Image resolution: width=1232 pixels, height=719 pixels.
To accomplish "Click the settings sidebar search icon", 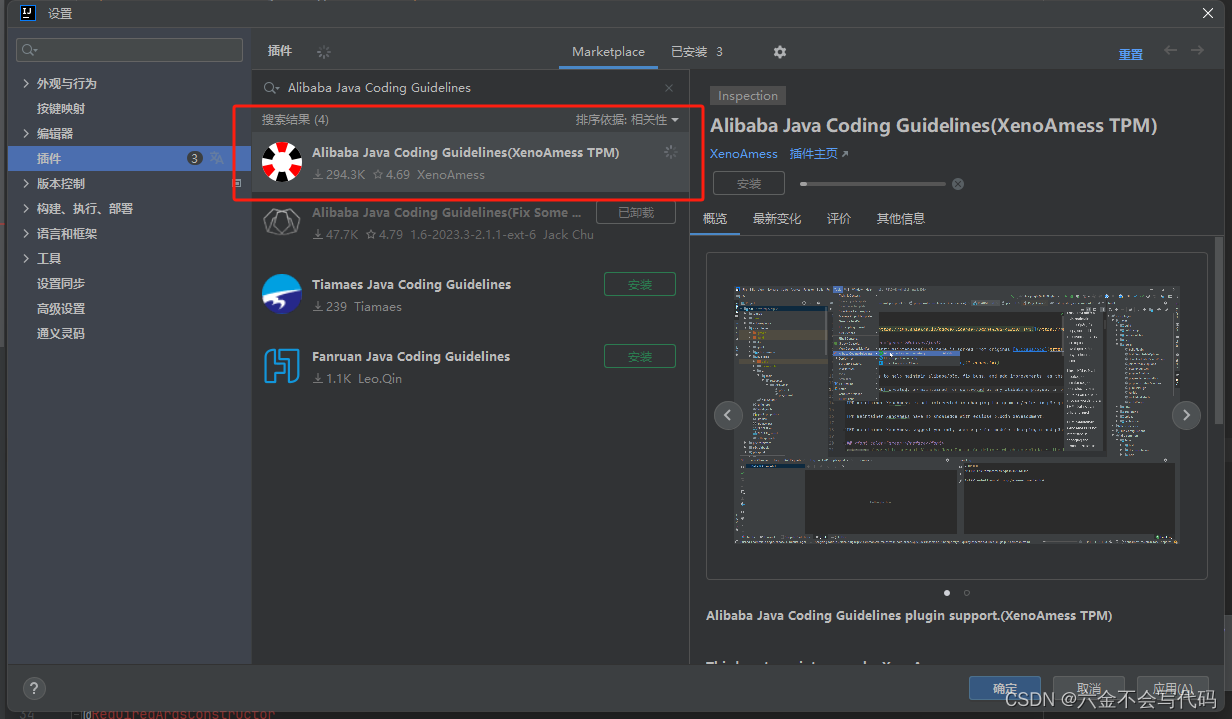I will tap(29, 50).
